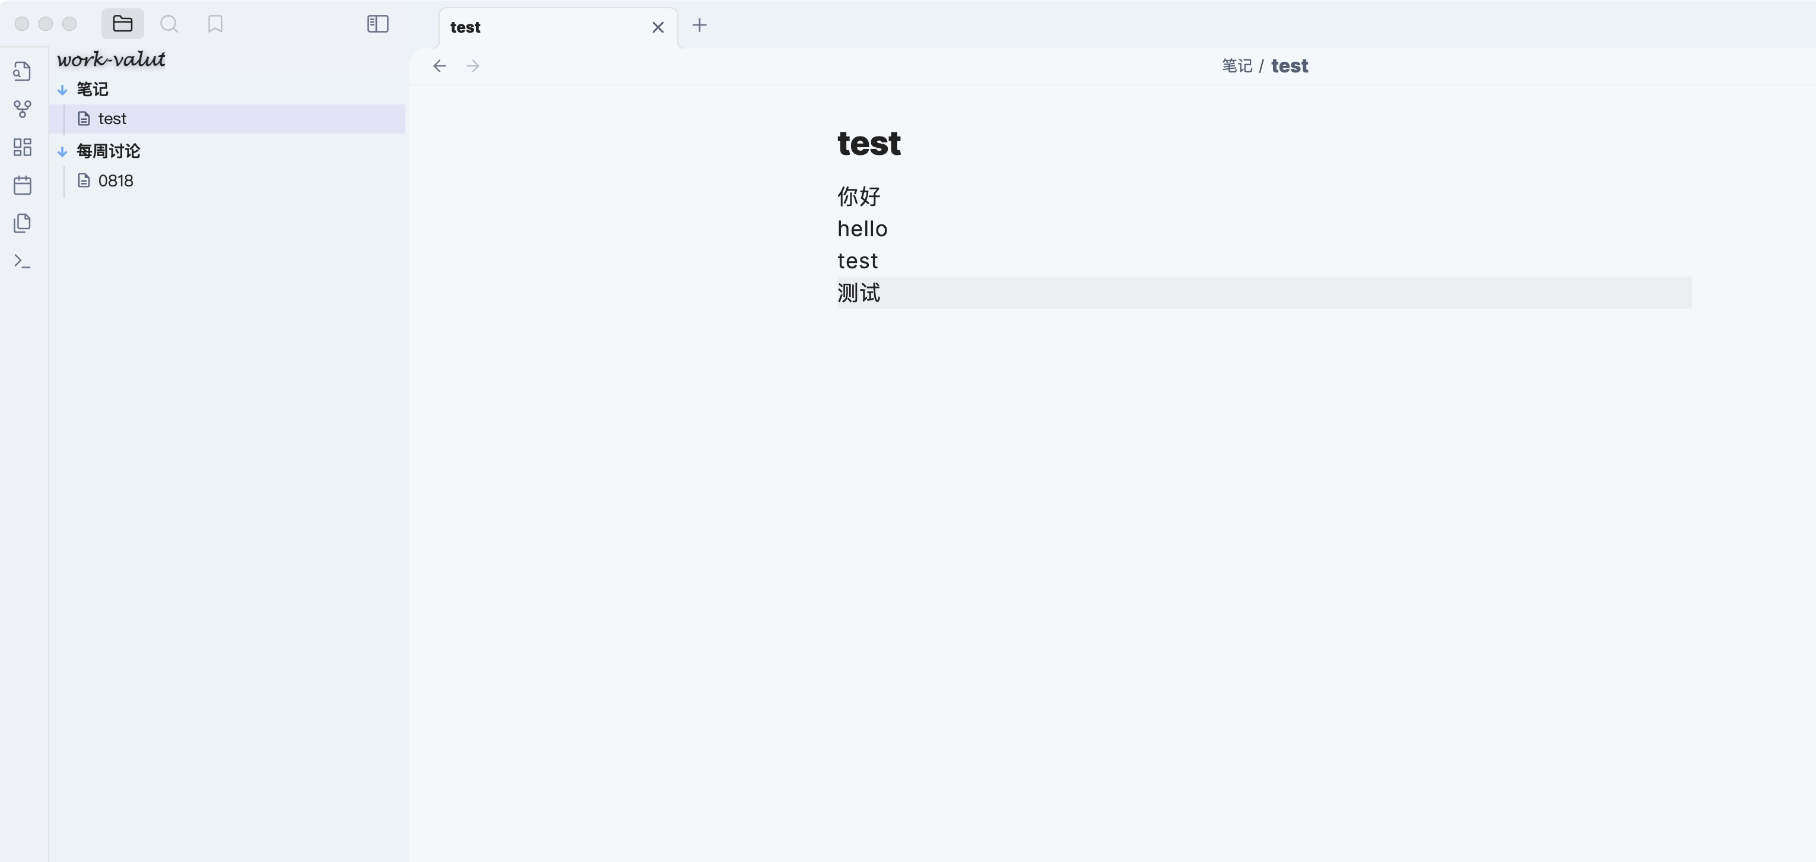The width and height of the screenshot is (1816, 862).
Task: Collapse the 笔记 folder
Action: (63, 90)
